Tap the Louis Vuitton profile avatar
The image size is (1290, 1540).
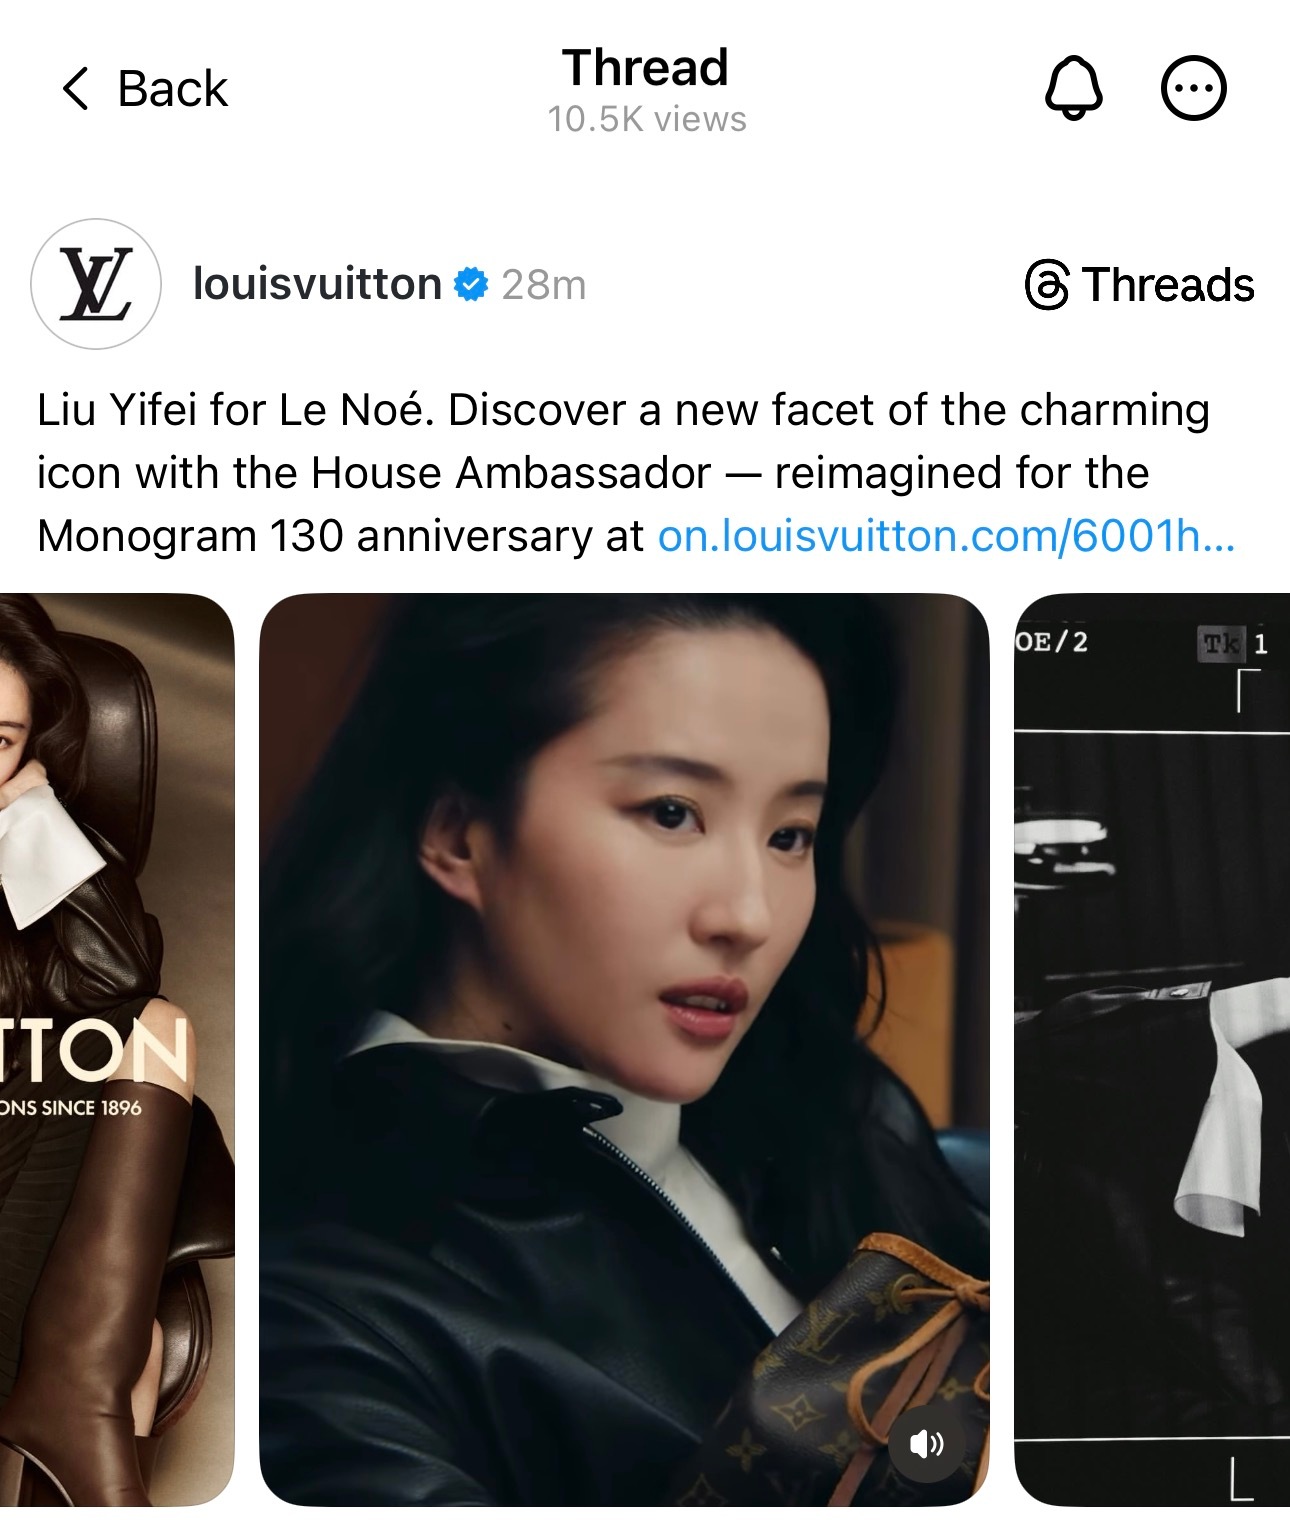pyautogui.click(x=96, y=284)
